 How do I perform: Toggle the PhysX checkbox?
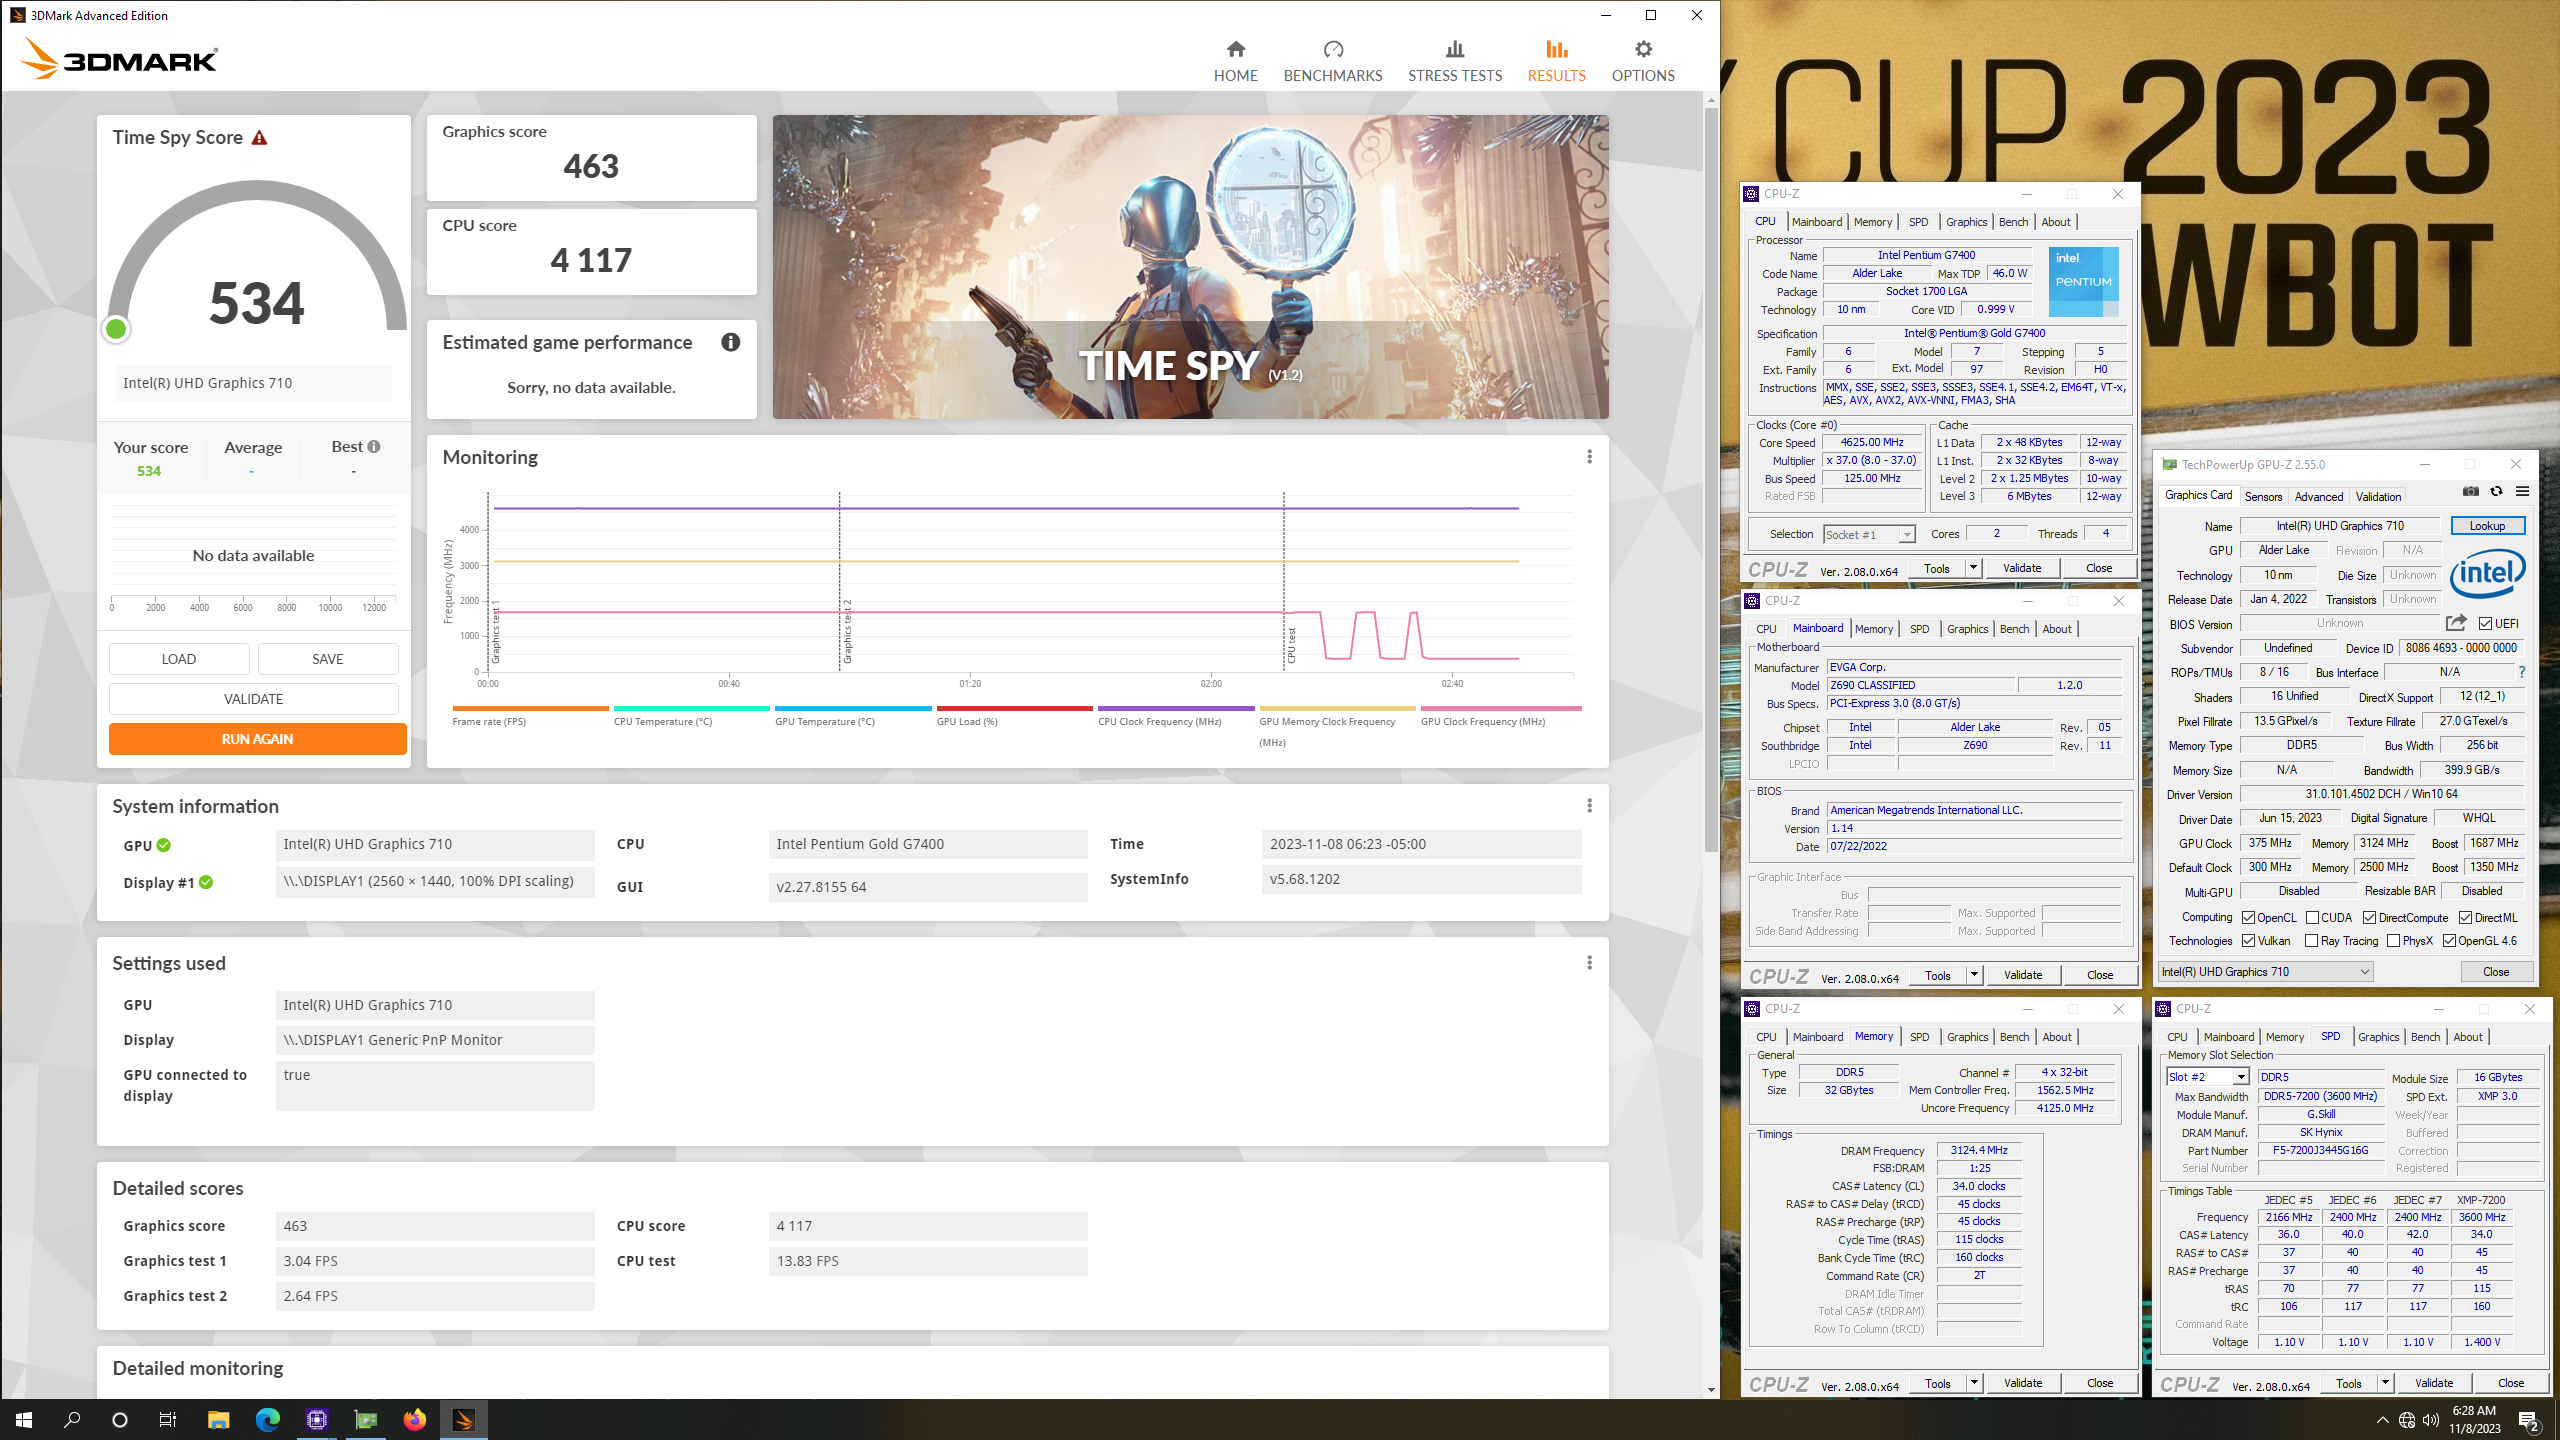(x=2394, y=941)
